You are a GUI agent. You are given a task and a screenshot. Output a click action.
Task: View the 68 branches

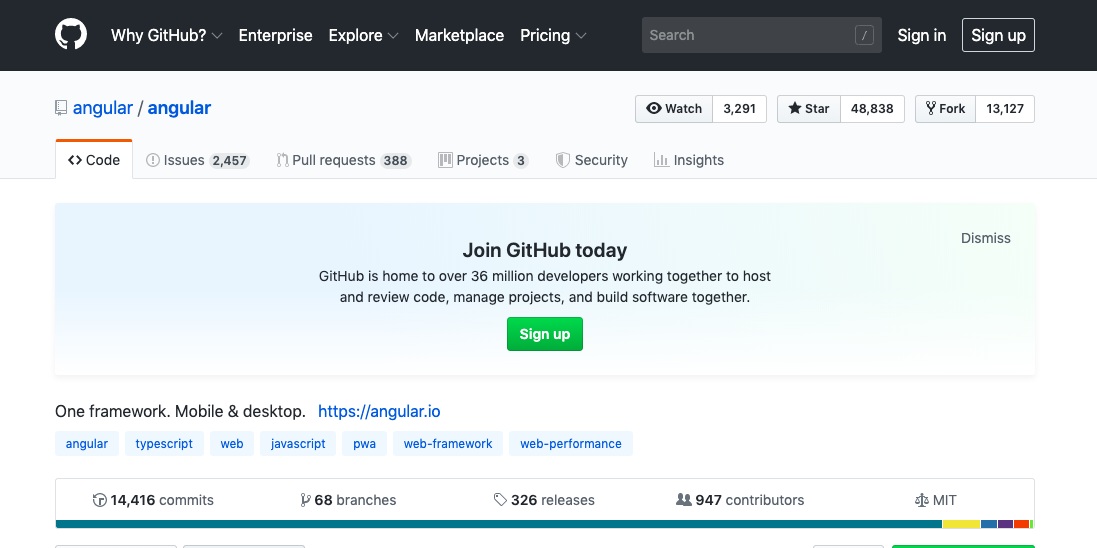(x=348, y=500)
